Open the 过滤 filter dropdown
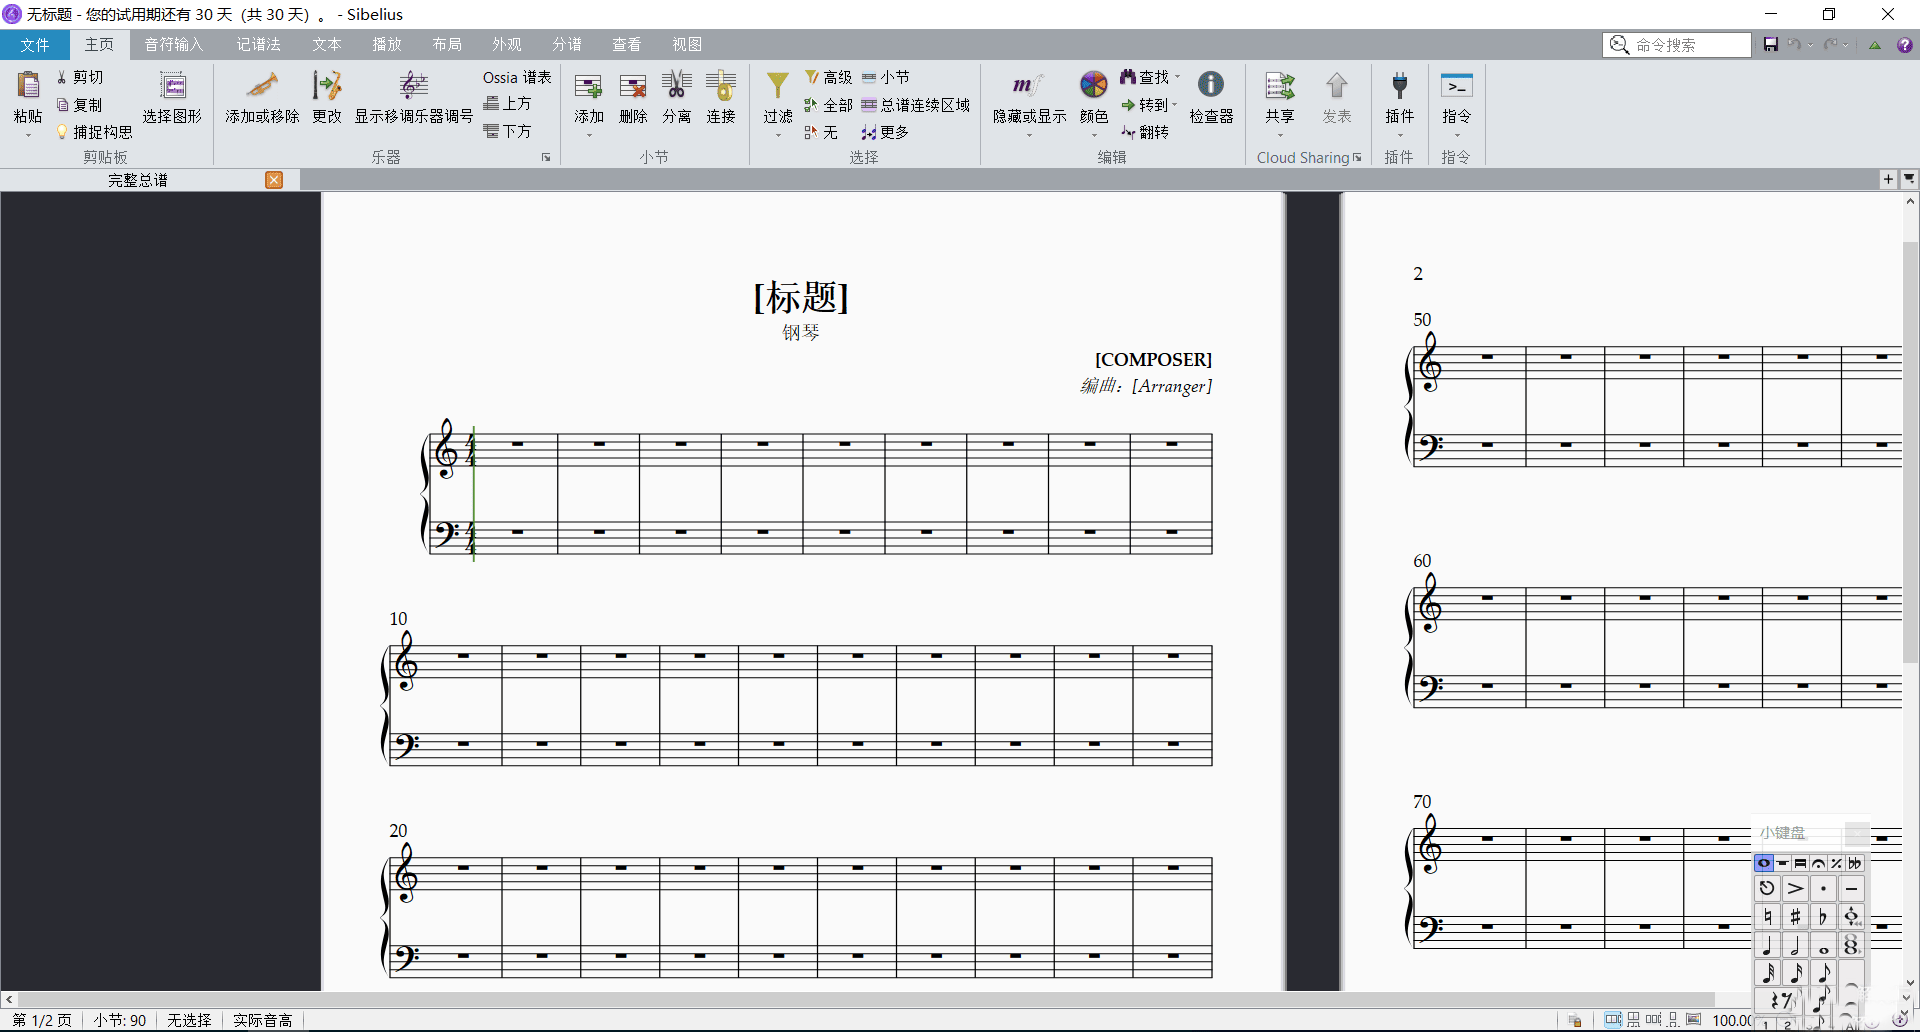Screen dimensions: 1920x1032 (777, 135)
